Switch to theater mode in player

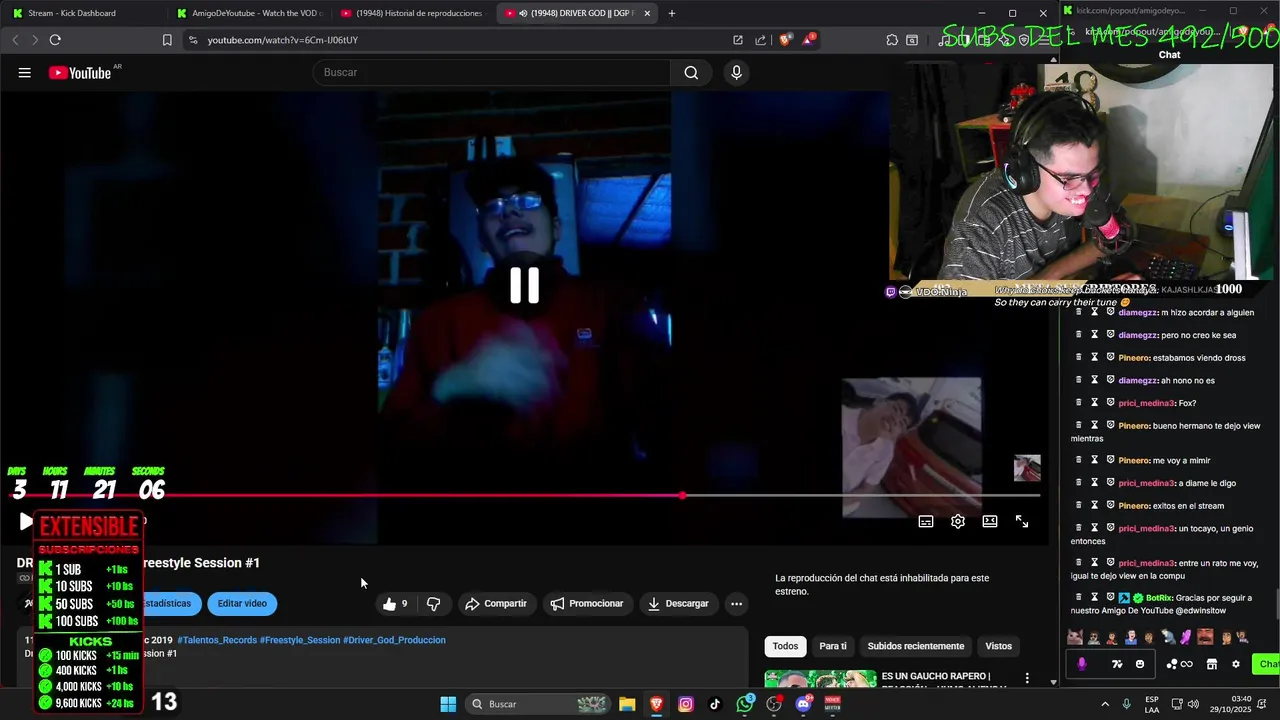990,521
